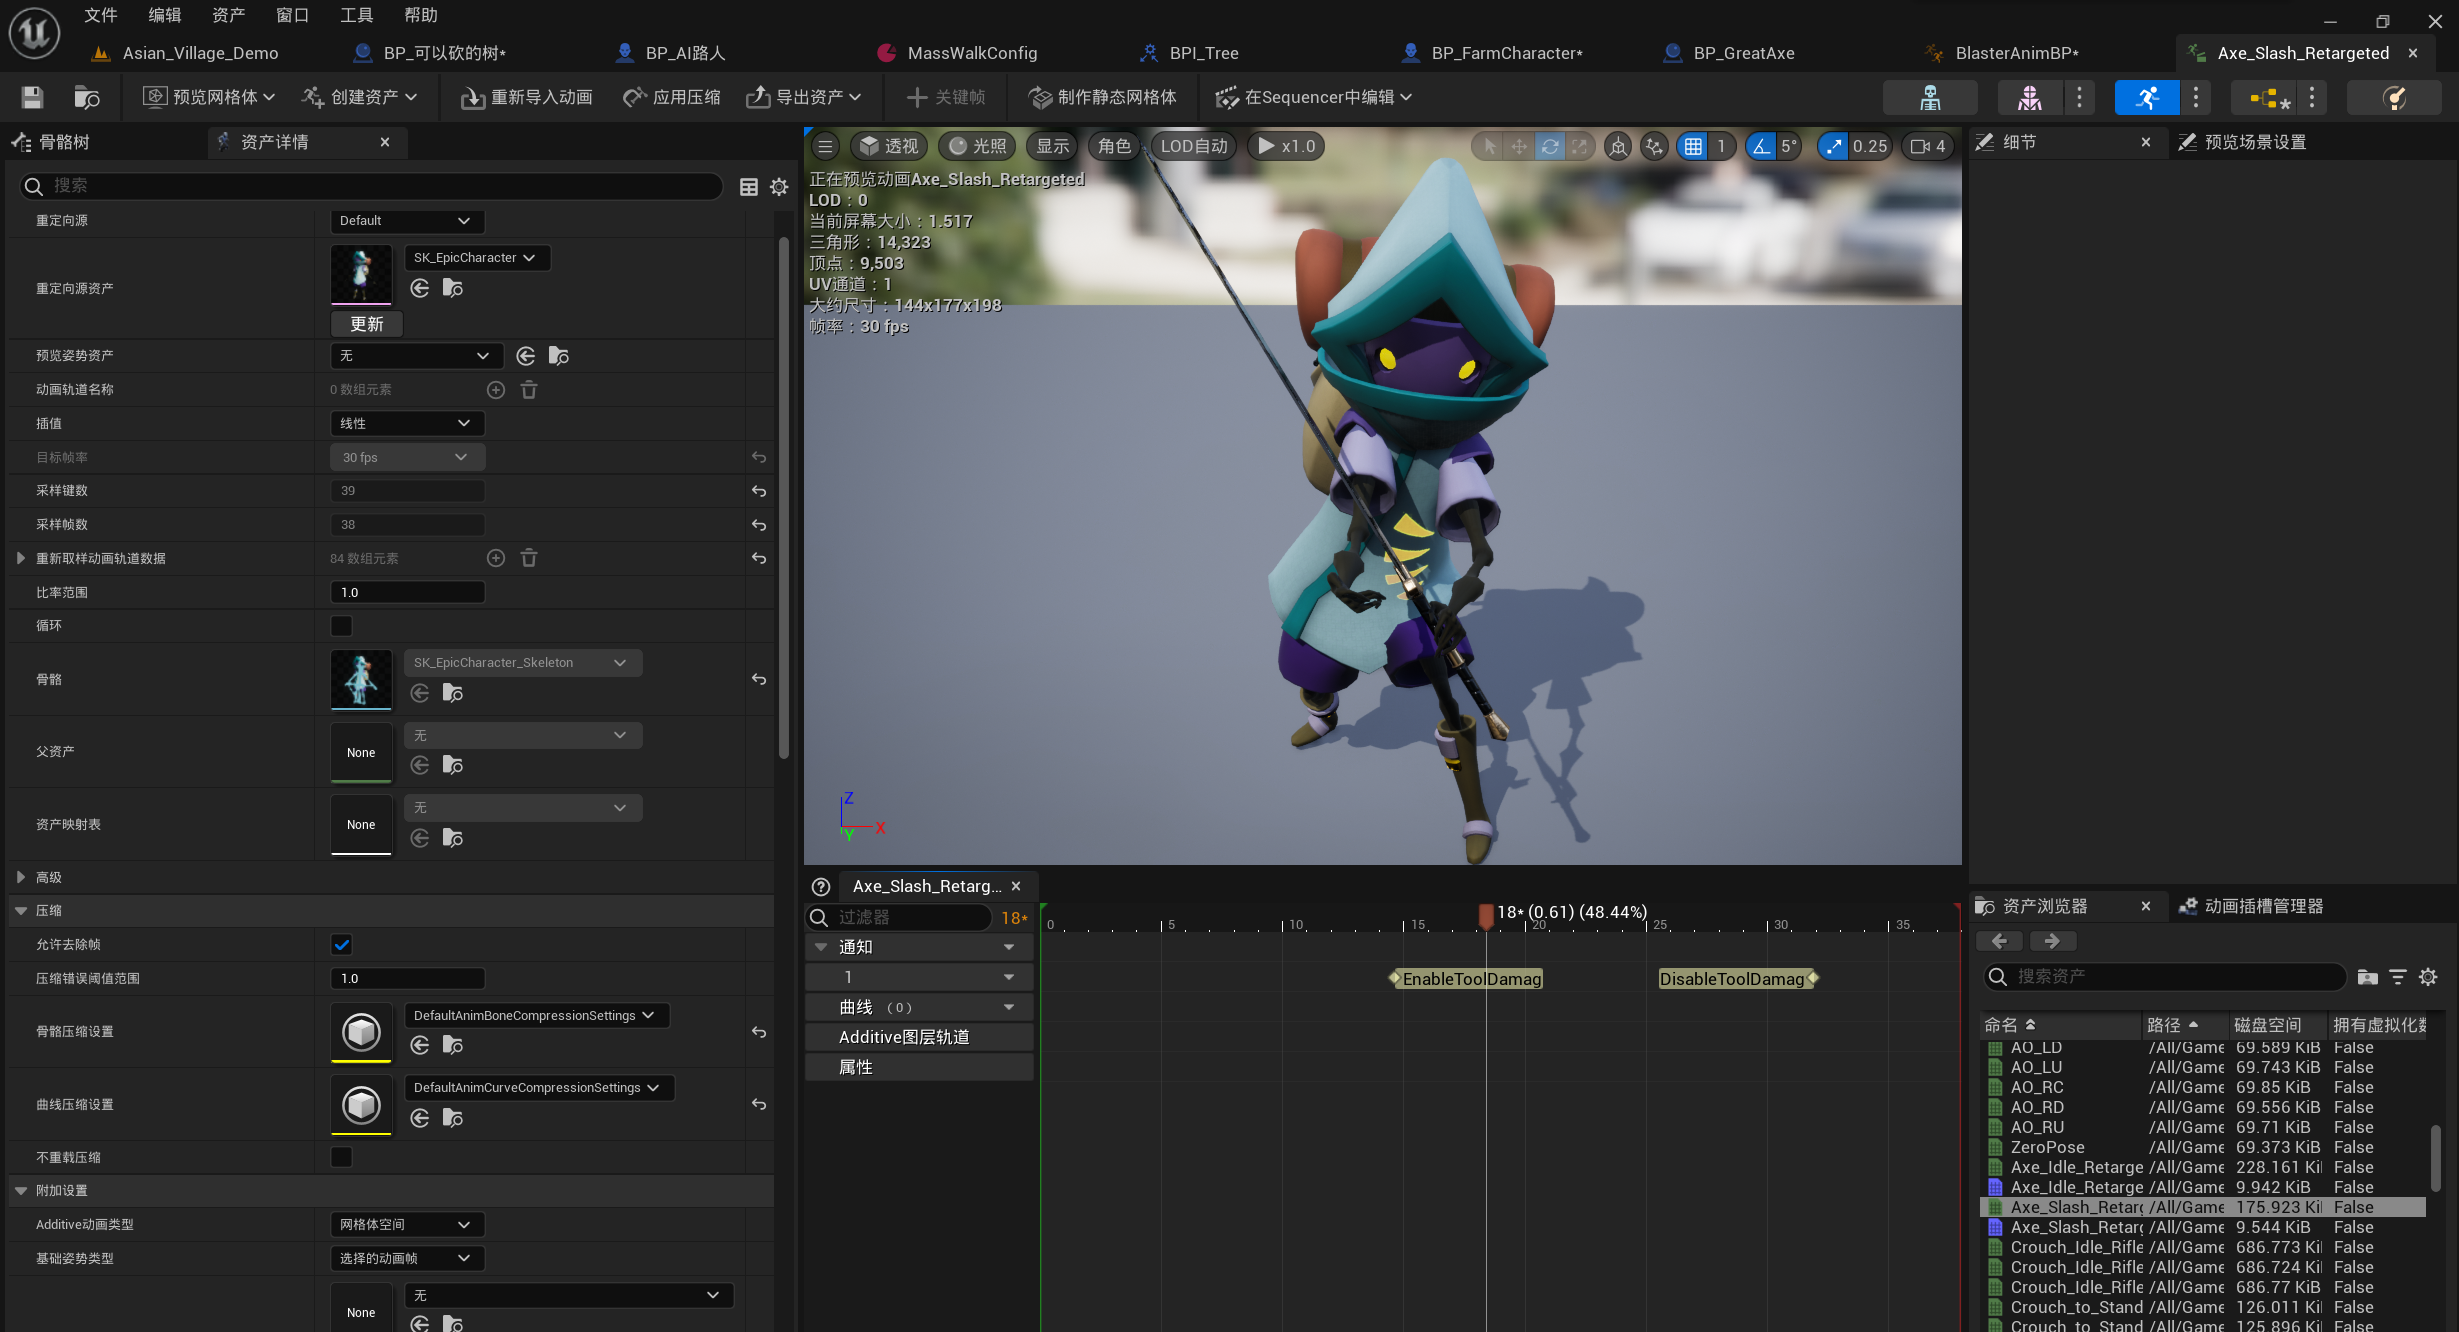Switch to the BP_GreatAxe tab
This screenshot has width=2459, height=1332.
[x=1743, y=53]
